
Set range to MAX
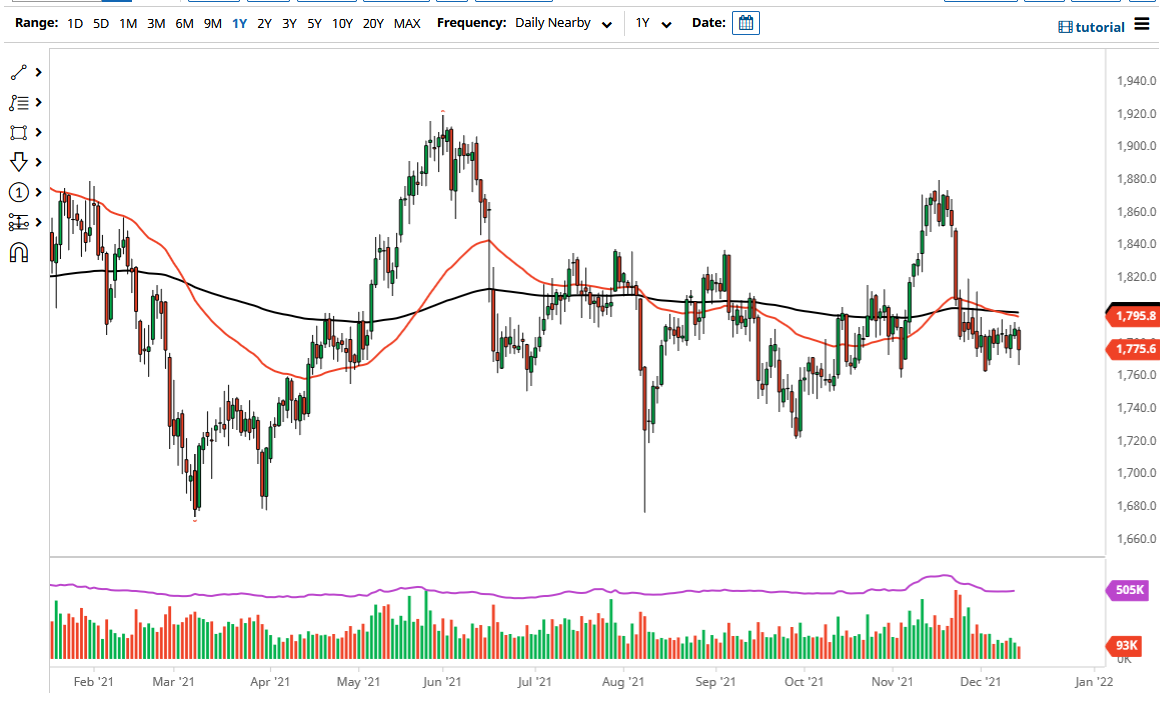pyautogui.click(x=407, y=23)
